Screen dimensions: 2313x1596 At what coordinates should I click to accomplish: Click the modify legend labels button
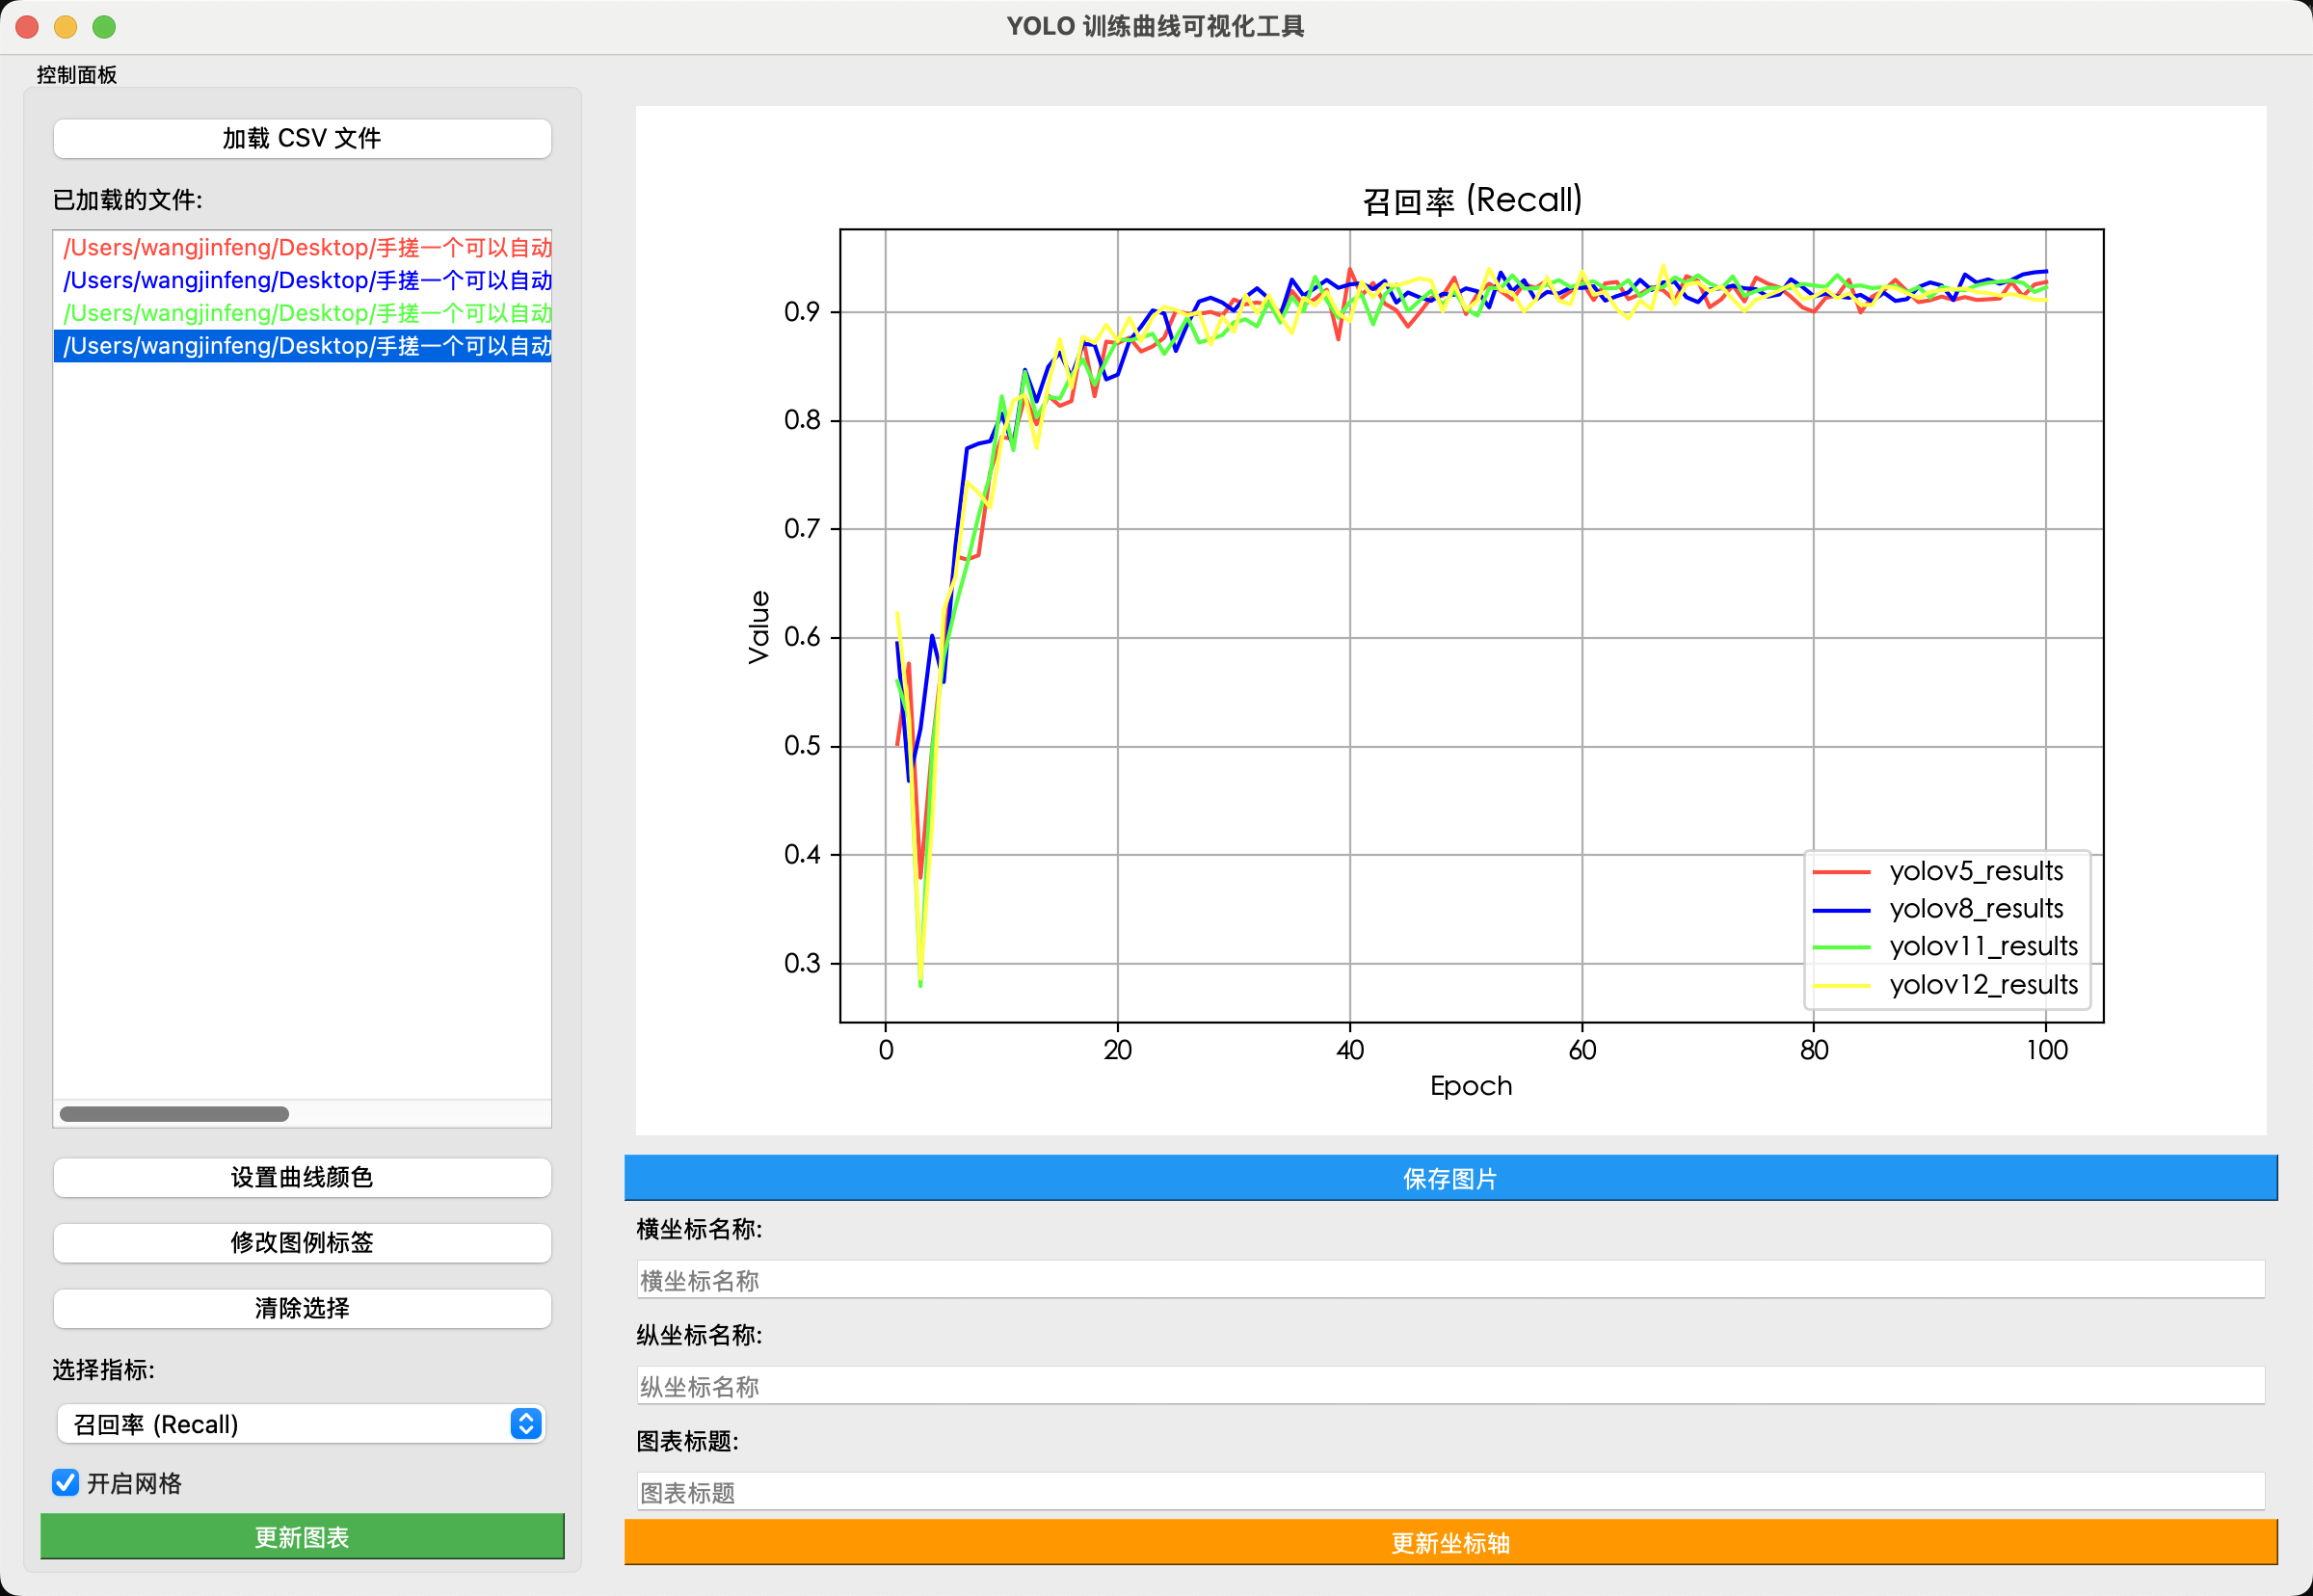coord(301,1242)
